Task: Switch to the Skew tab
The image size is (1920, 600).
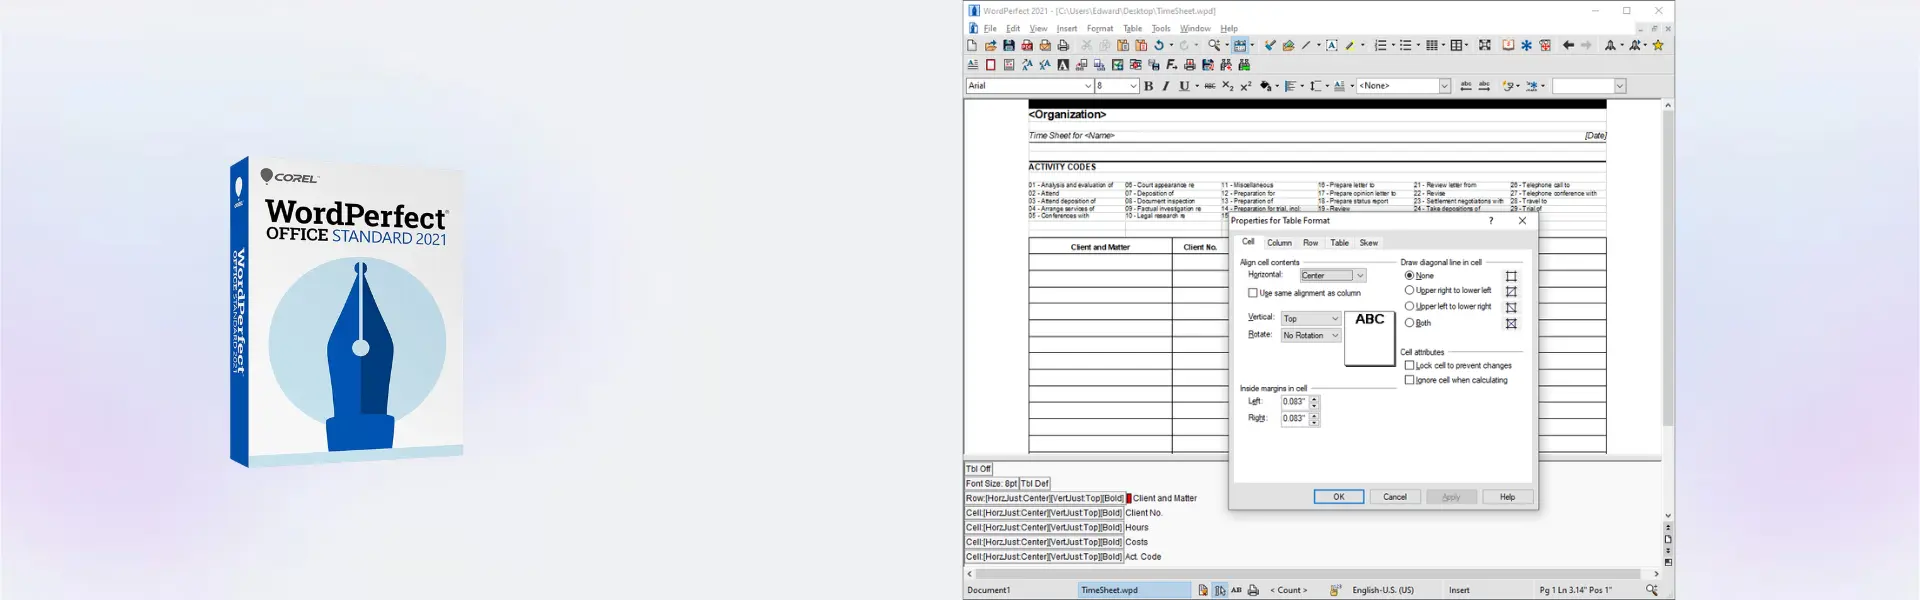Action: click(1368, 243)
